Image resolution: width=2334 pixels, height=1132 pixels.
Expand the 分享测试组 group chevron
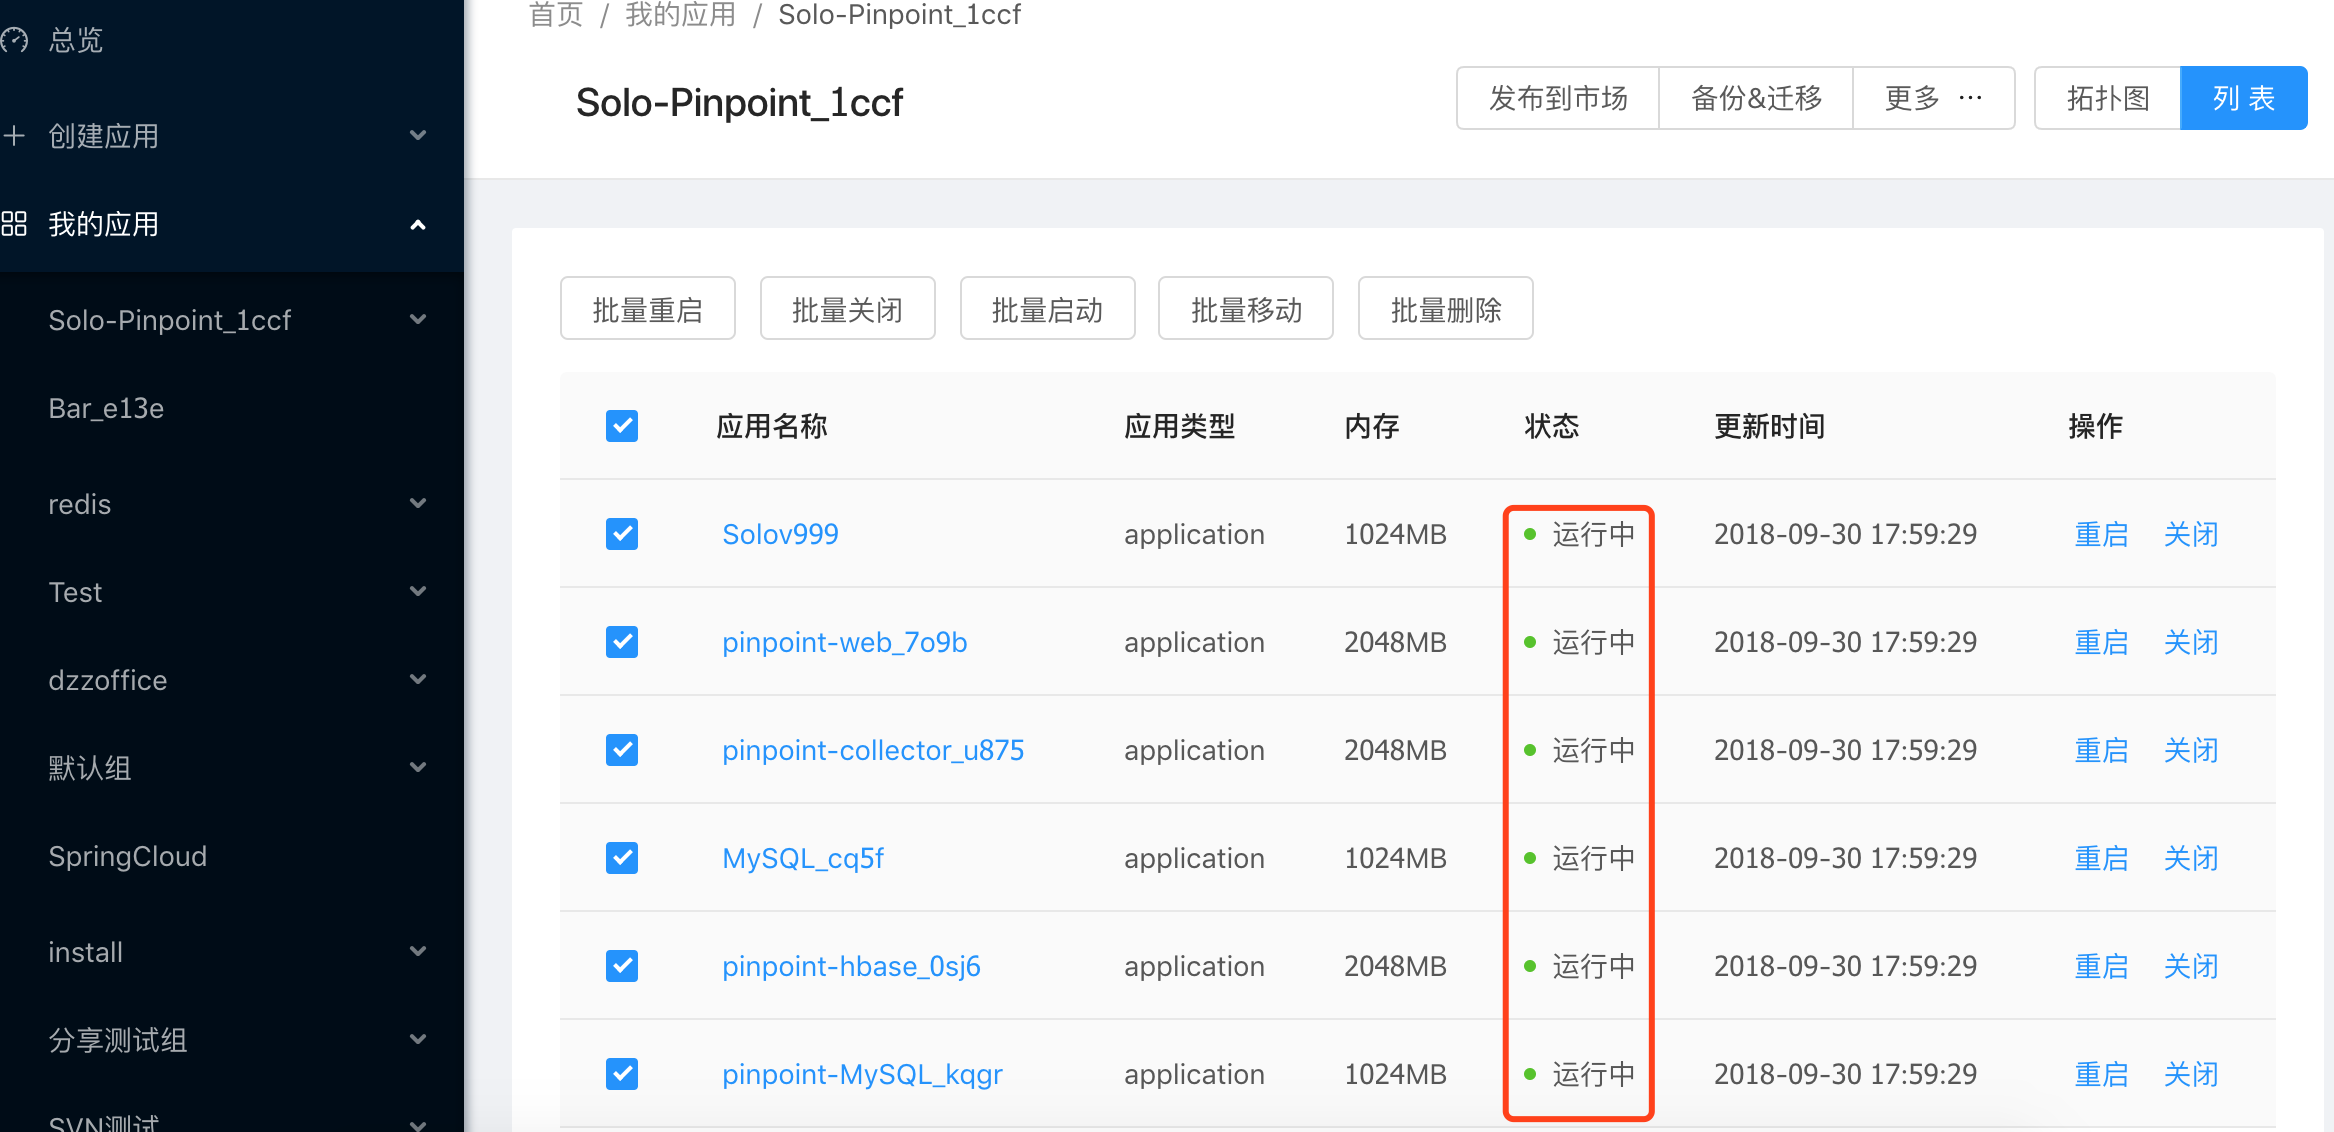(x=418, y=1039)
